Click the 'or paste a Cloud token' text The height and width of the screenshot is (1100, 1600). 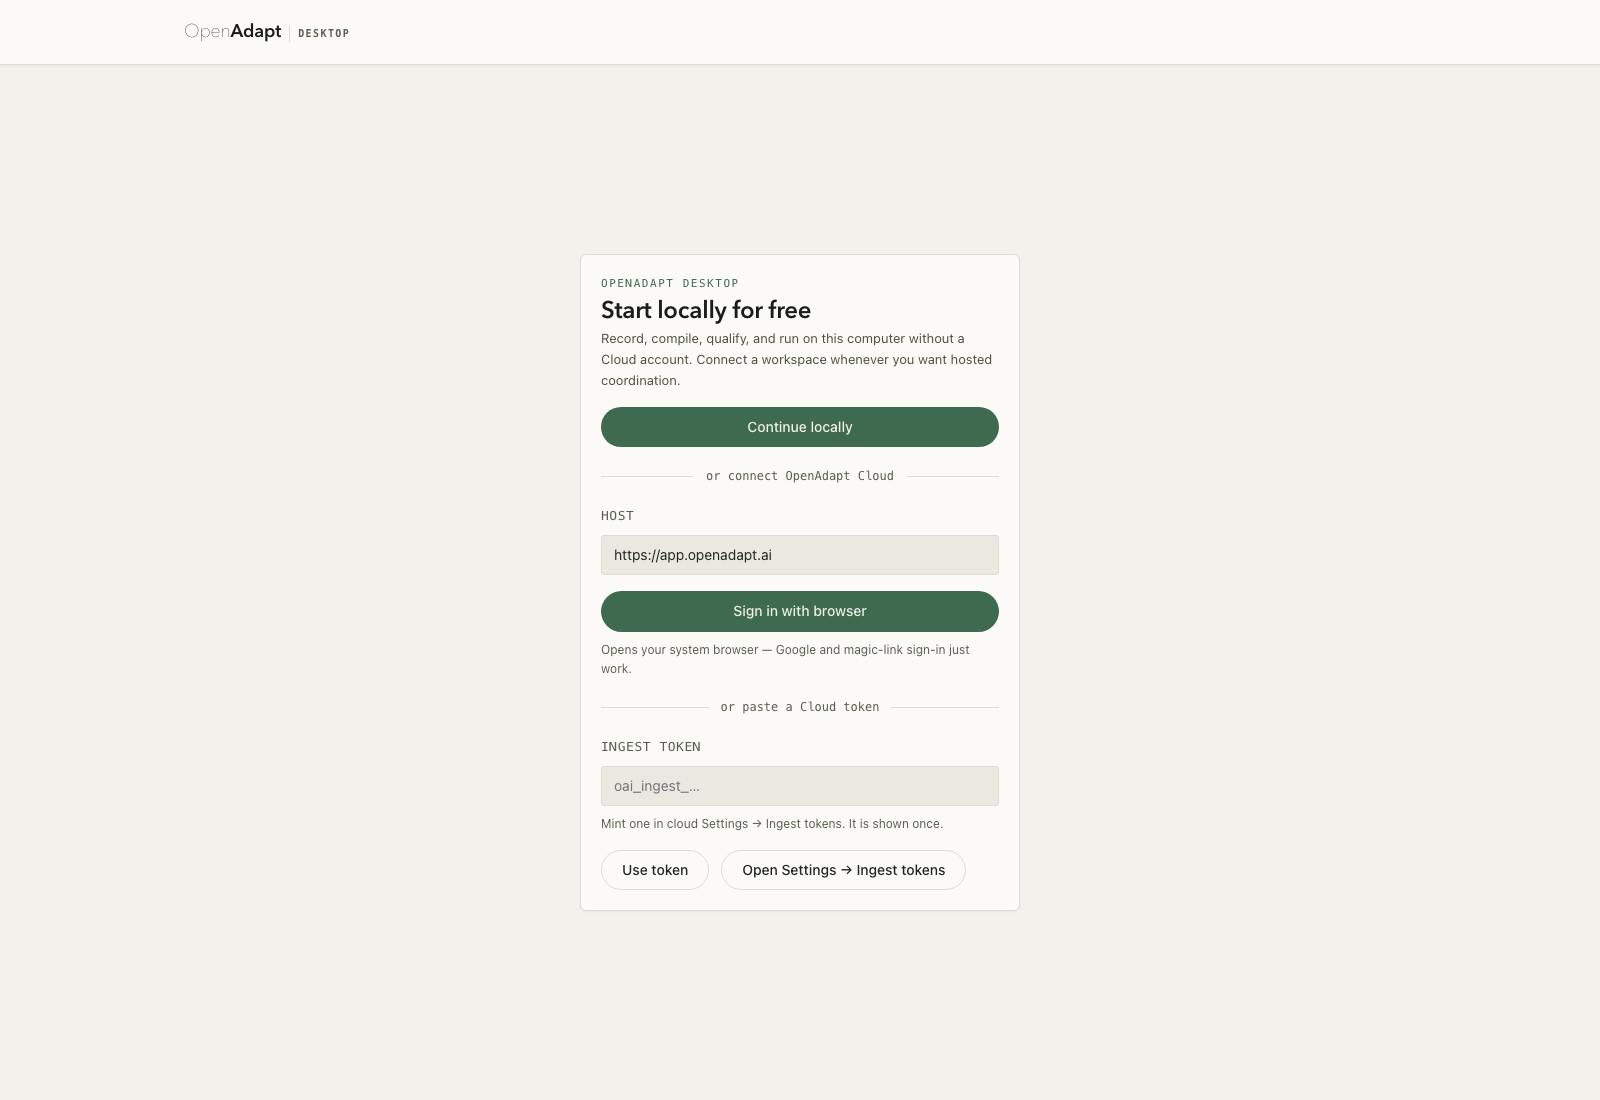click(800, 707)
